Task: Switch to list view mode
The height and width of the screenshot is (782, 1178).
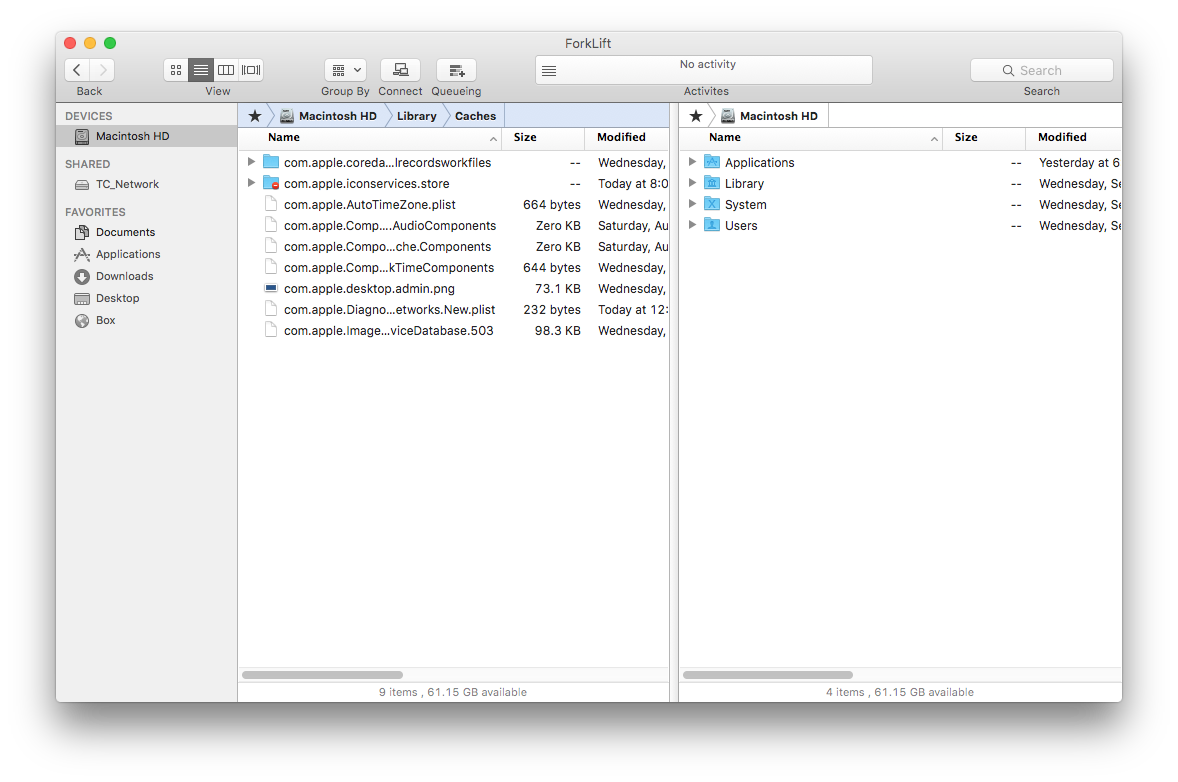Action: 201,70
